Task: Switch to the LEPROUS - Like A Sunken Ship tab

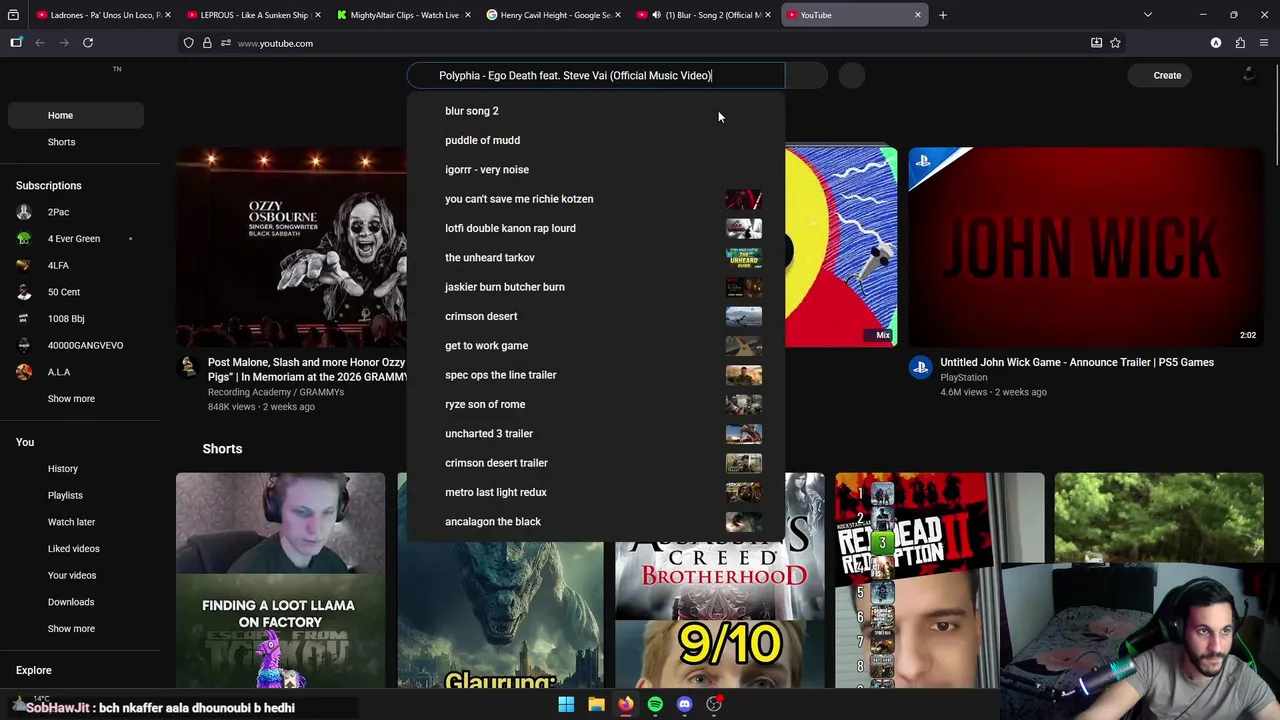Action: coord(253,15)
